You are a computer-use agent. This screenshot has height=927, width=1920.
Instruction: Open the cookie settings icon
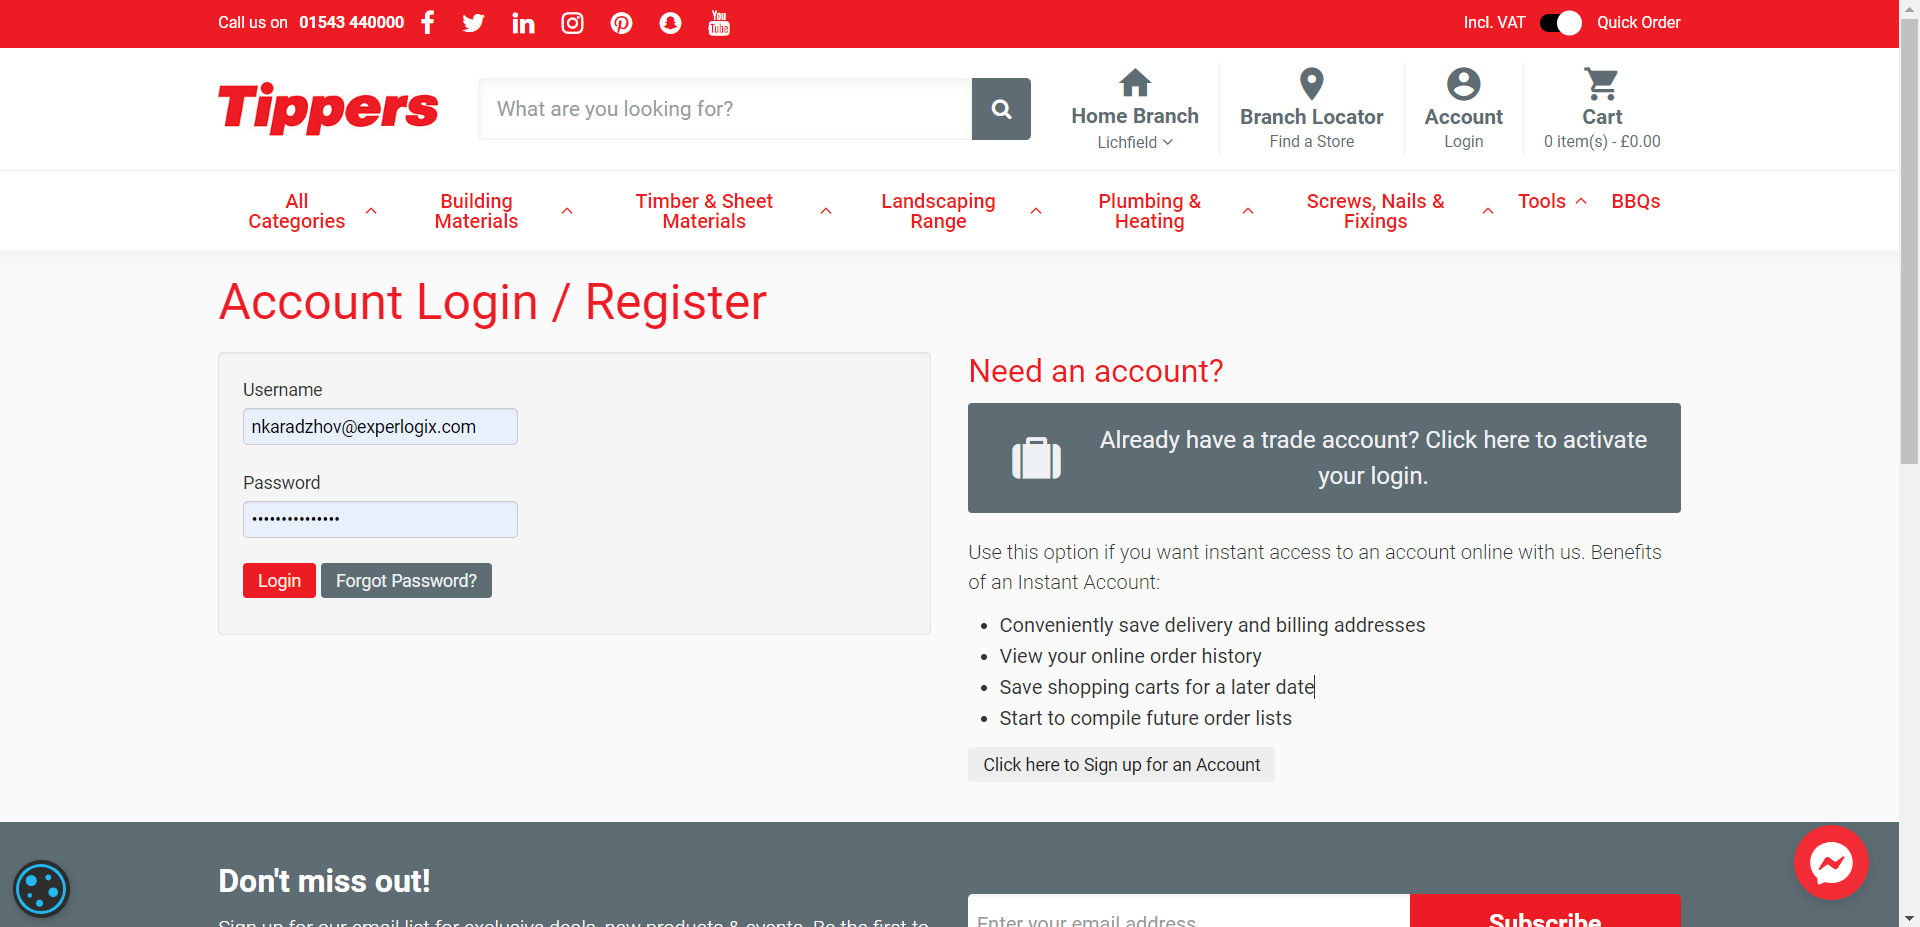pos(41,888)
